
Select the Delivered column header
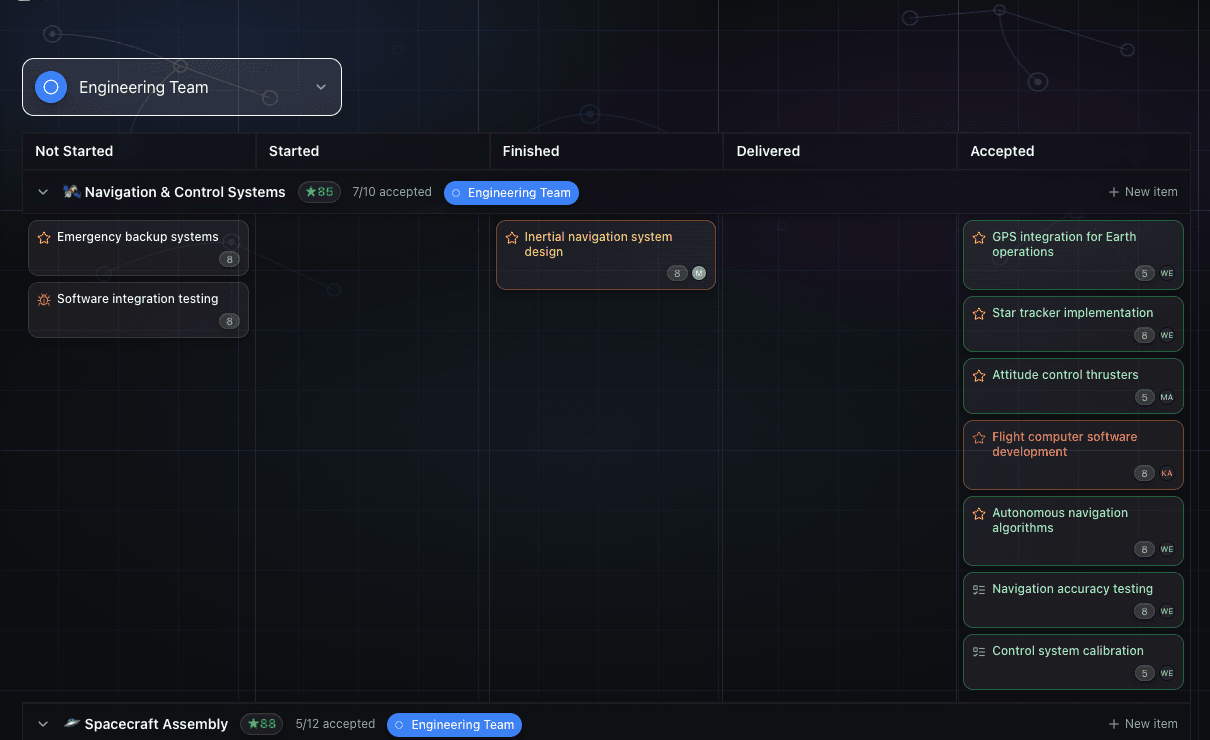tap(768, 151)
